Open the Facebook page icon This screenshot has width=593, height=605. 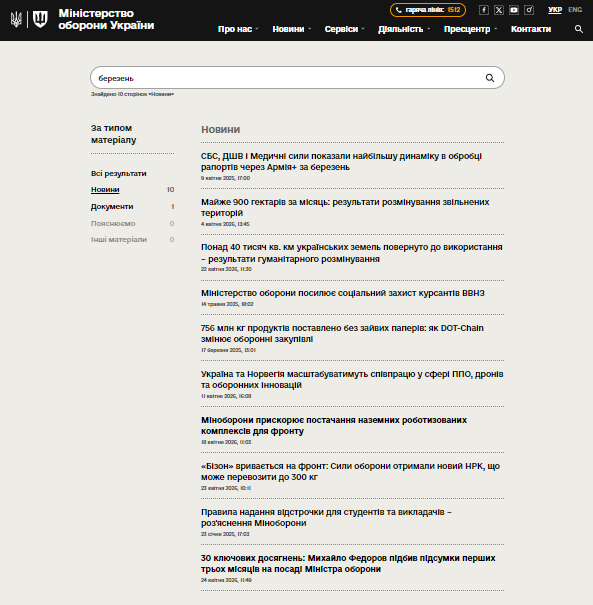pyautogui.click(x=483, y=10)
